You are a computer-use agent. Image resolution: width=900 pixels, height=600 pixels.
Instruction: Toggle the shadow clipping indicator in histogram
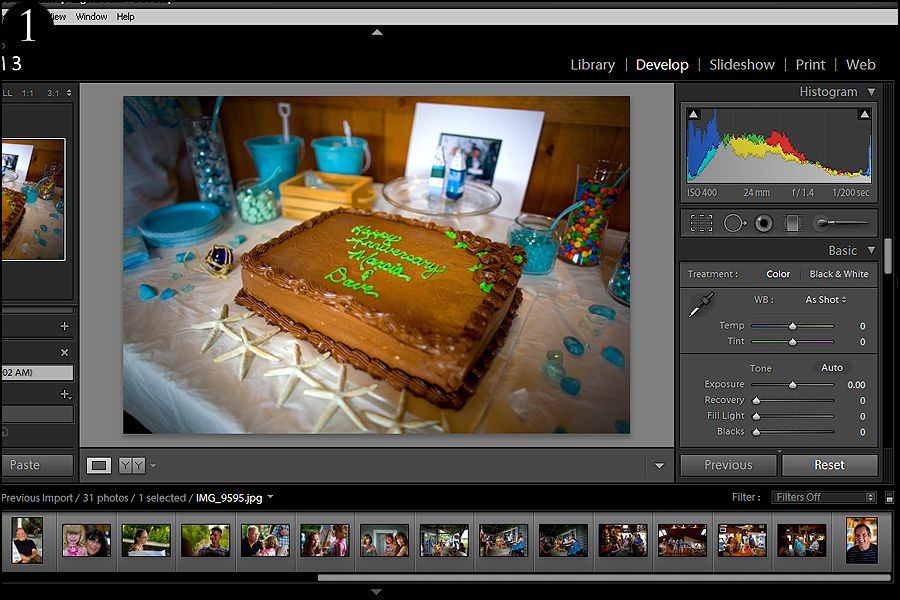(x=693, y=114)
